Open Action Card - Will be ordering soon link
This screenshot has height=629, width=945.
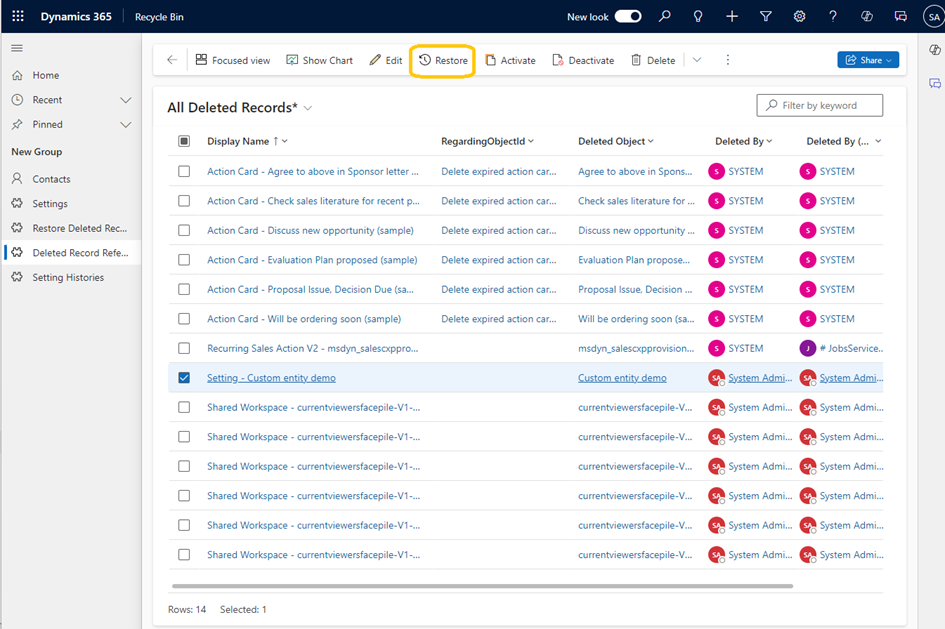304,319
